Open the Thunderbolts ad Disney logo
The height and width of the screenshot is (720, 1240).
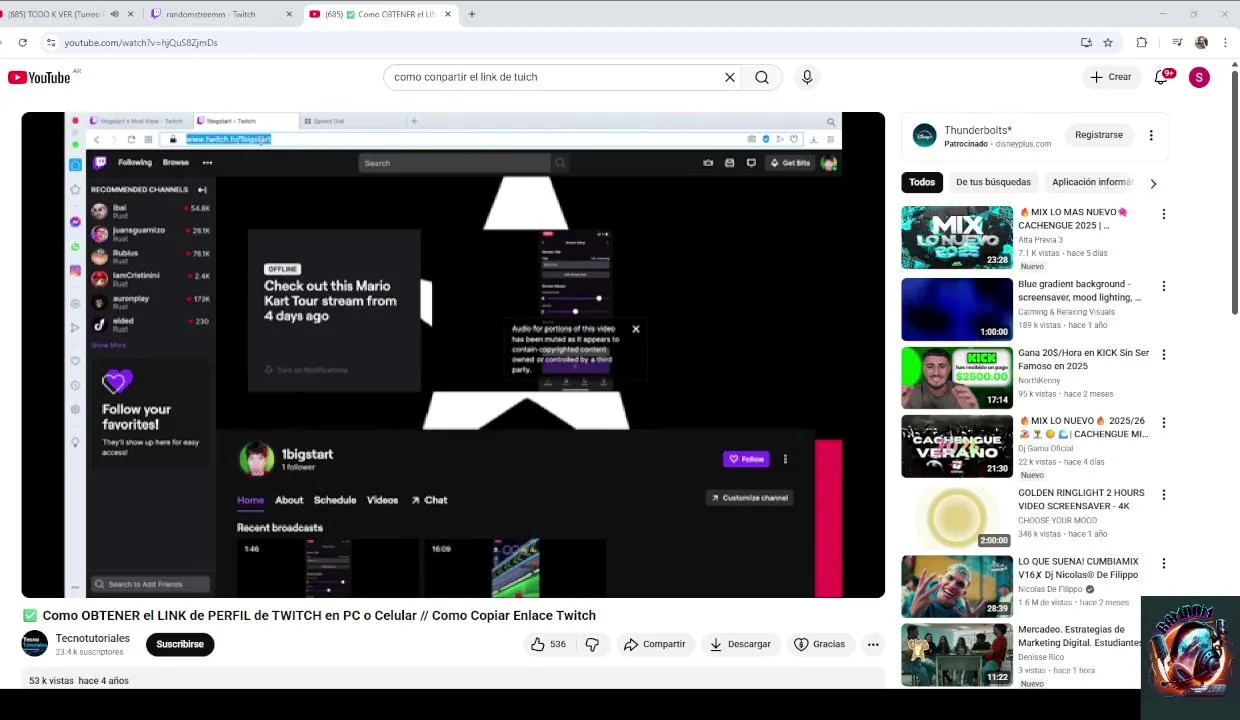pos(925,135)
